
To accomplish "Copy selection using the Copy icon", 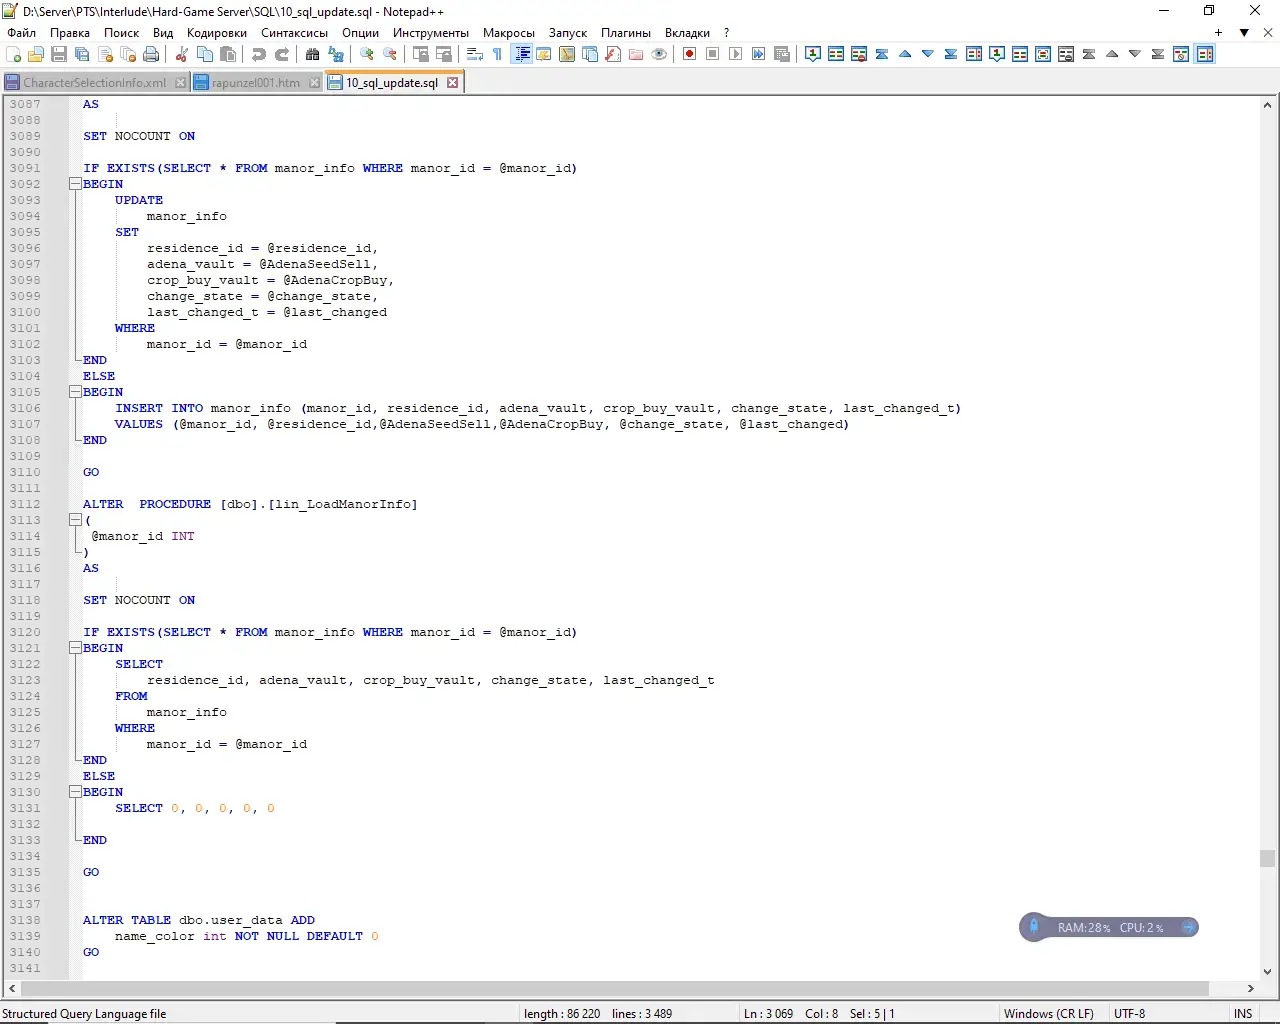I will point(205,54).
